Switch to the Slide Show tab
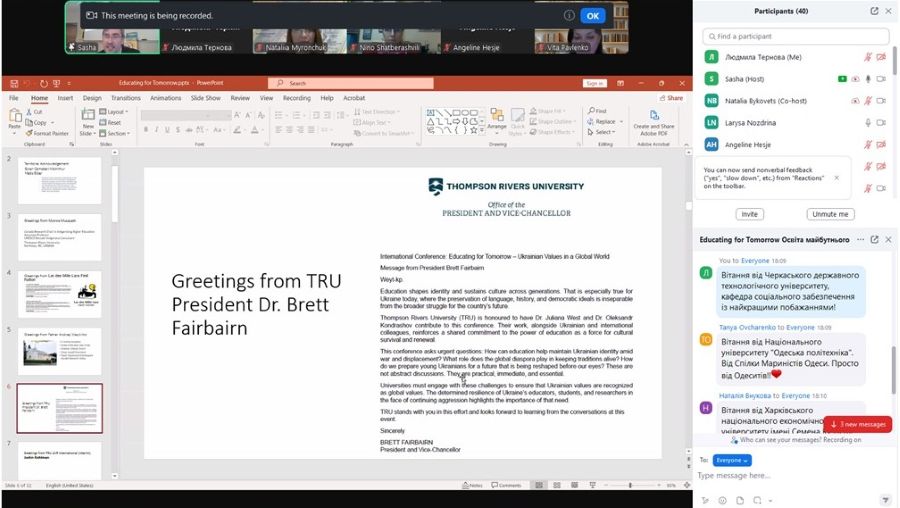The height and width of the screenshot is (508, 900). [x=205, y=98]
